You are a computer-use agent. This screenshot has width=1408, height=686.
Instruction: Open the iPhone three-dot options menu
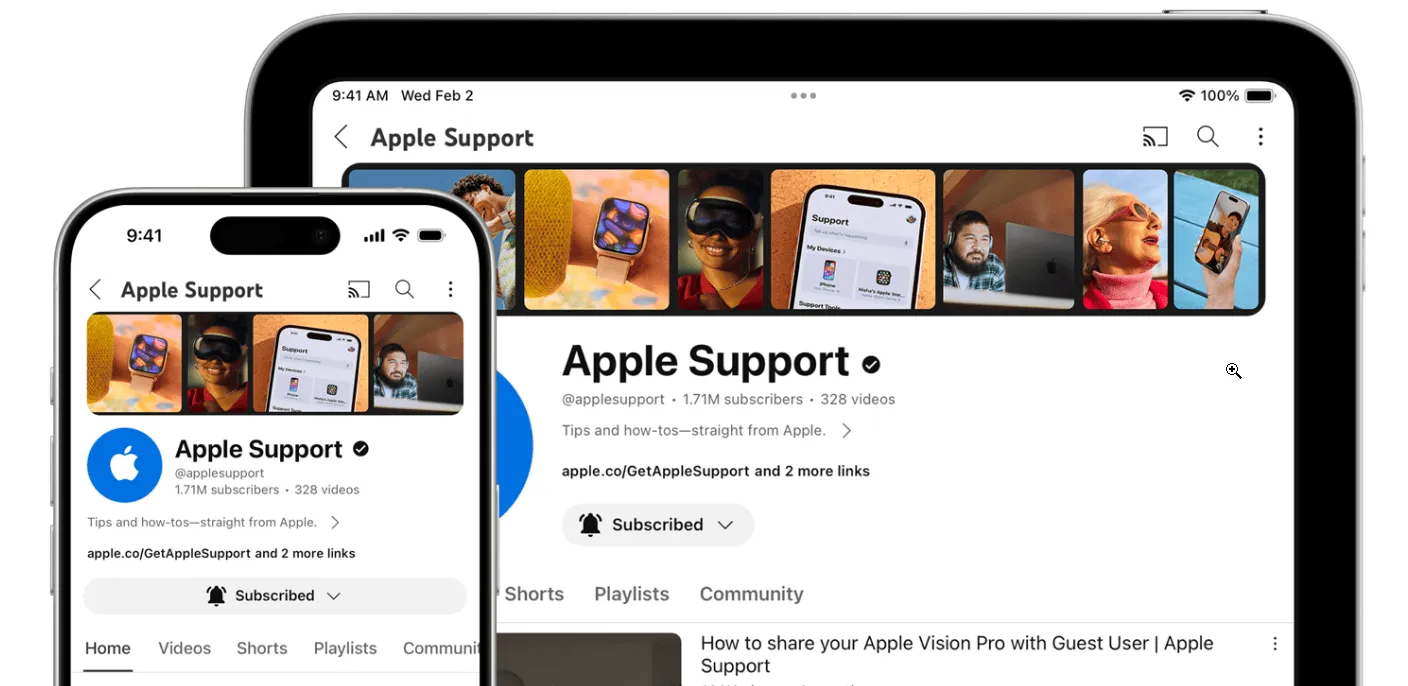coord(450,290)
